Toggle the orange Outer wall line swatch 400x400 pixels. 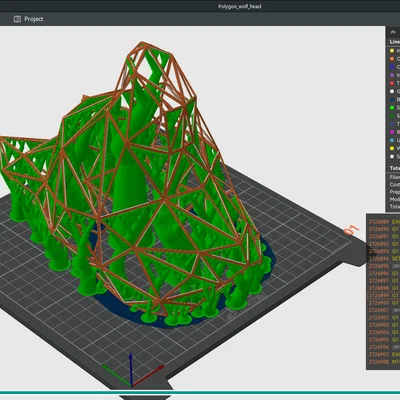click(392, 59)
